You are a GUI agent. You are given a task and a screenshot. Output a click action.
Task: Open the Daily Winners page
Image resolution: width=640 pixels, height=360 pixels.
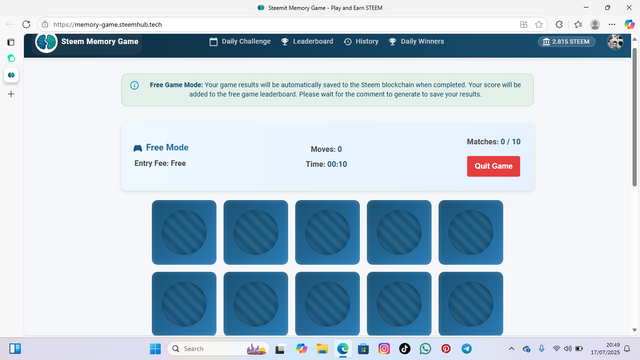(416, 42)
